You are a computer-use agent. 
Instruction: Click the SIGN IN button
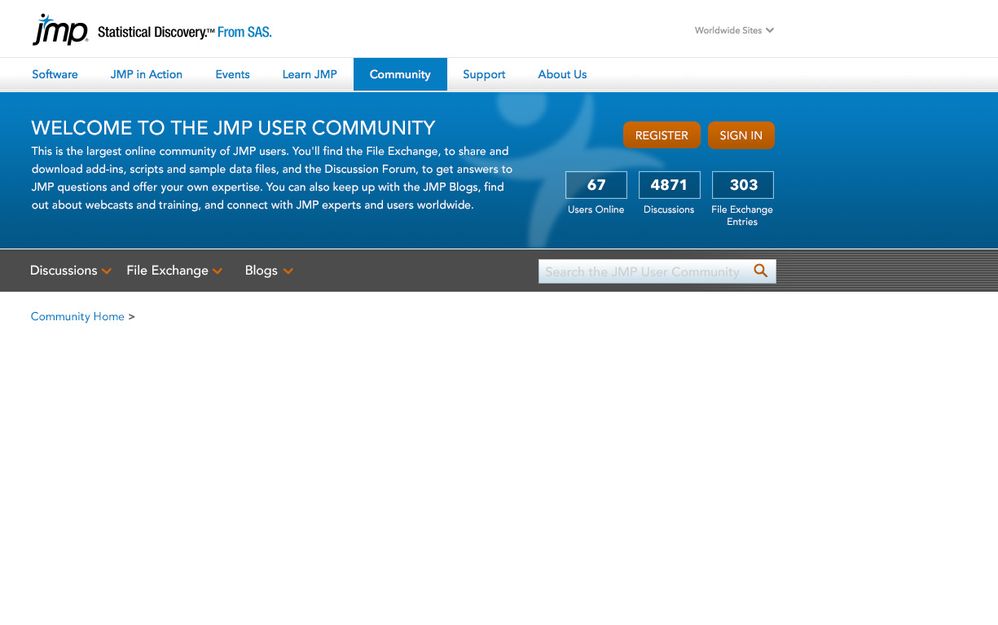[x=741, y=135]
